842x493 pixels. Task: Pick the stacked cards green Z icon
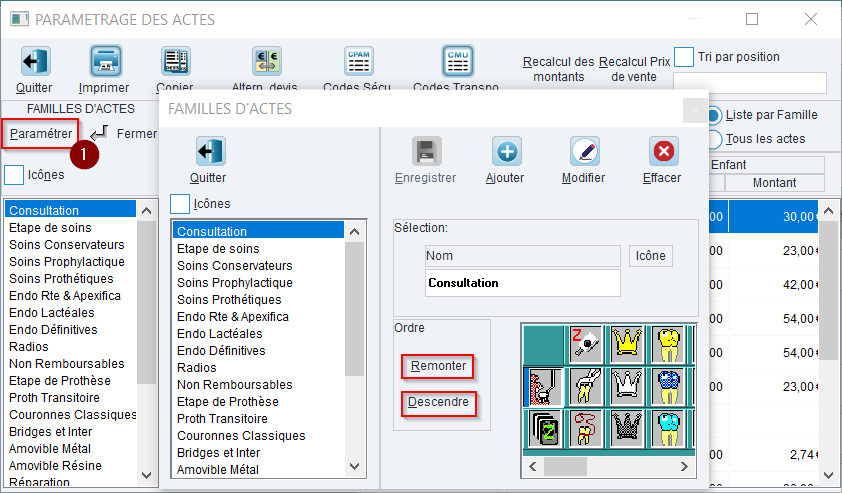545,429
